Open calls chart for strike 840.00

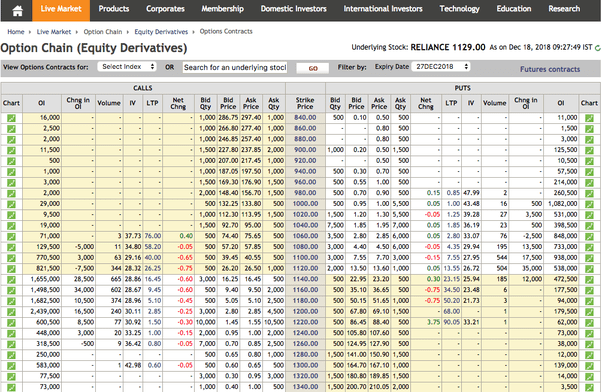pos(11,118)
